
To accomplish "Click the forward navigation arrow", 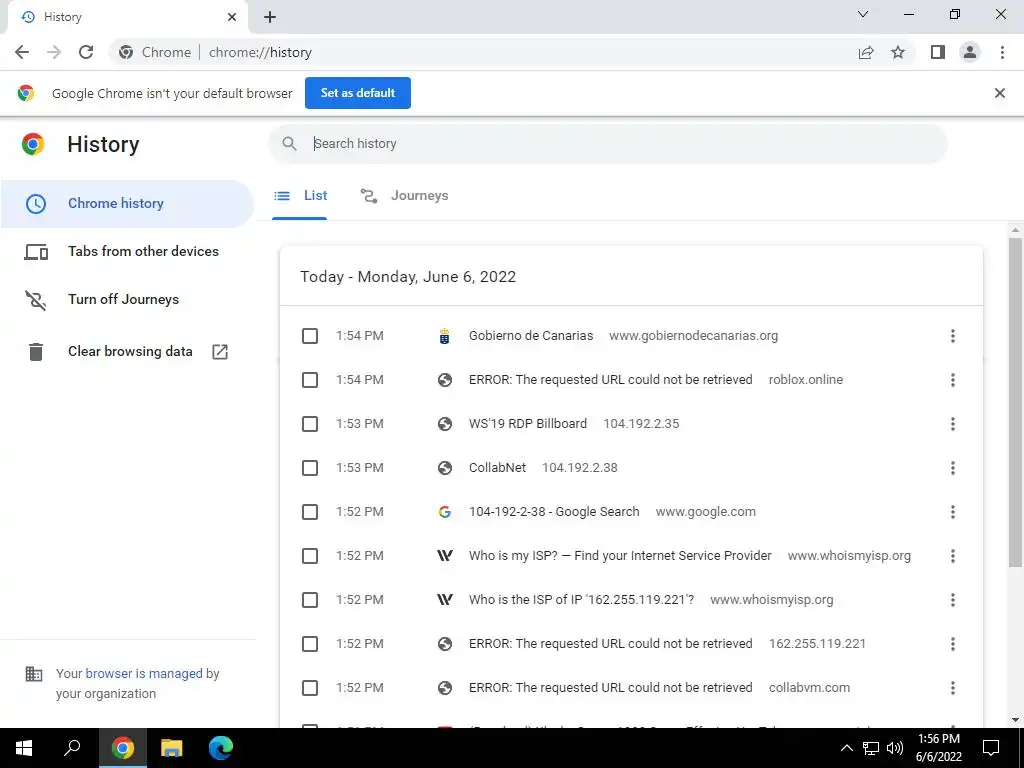I will pos(54,52).
